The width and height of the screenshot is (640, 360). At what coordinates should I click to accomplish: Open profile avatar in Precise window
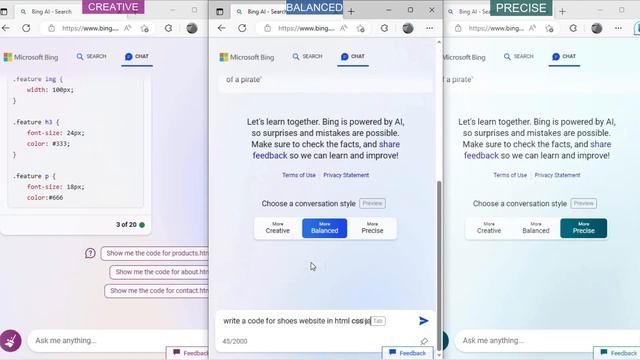pyautogui.click(x=597, y=28)
